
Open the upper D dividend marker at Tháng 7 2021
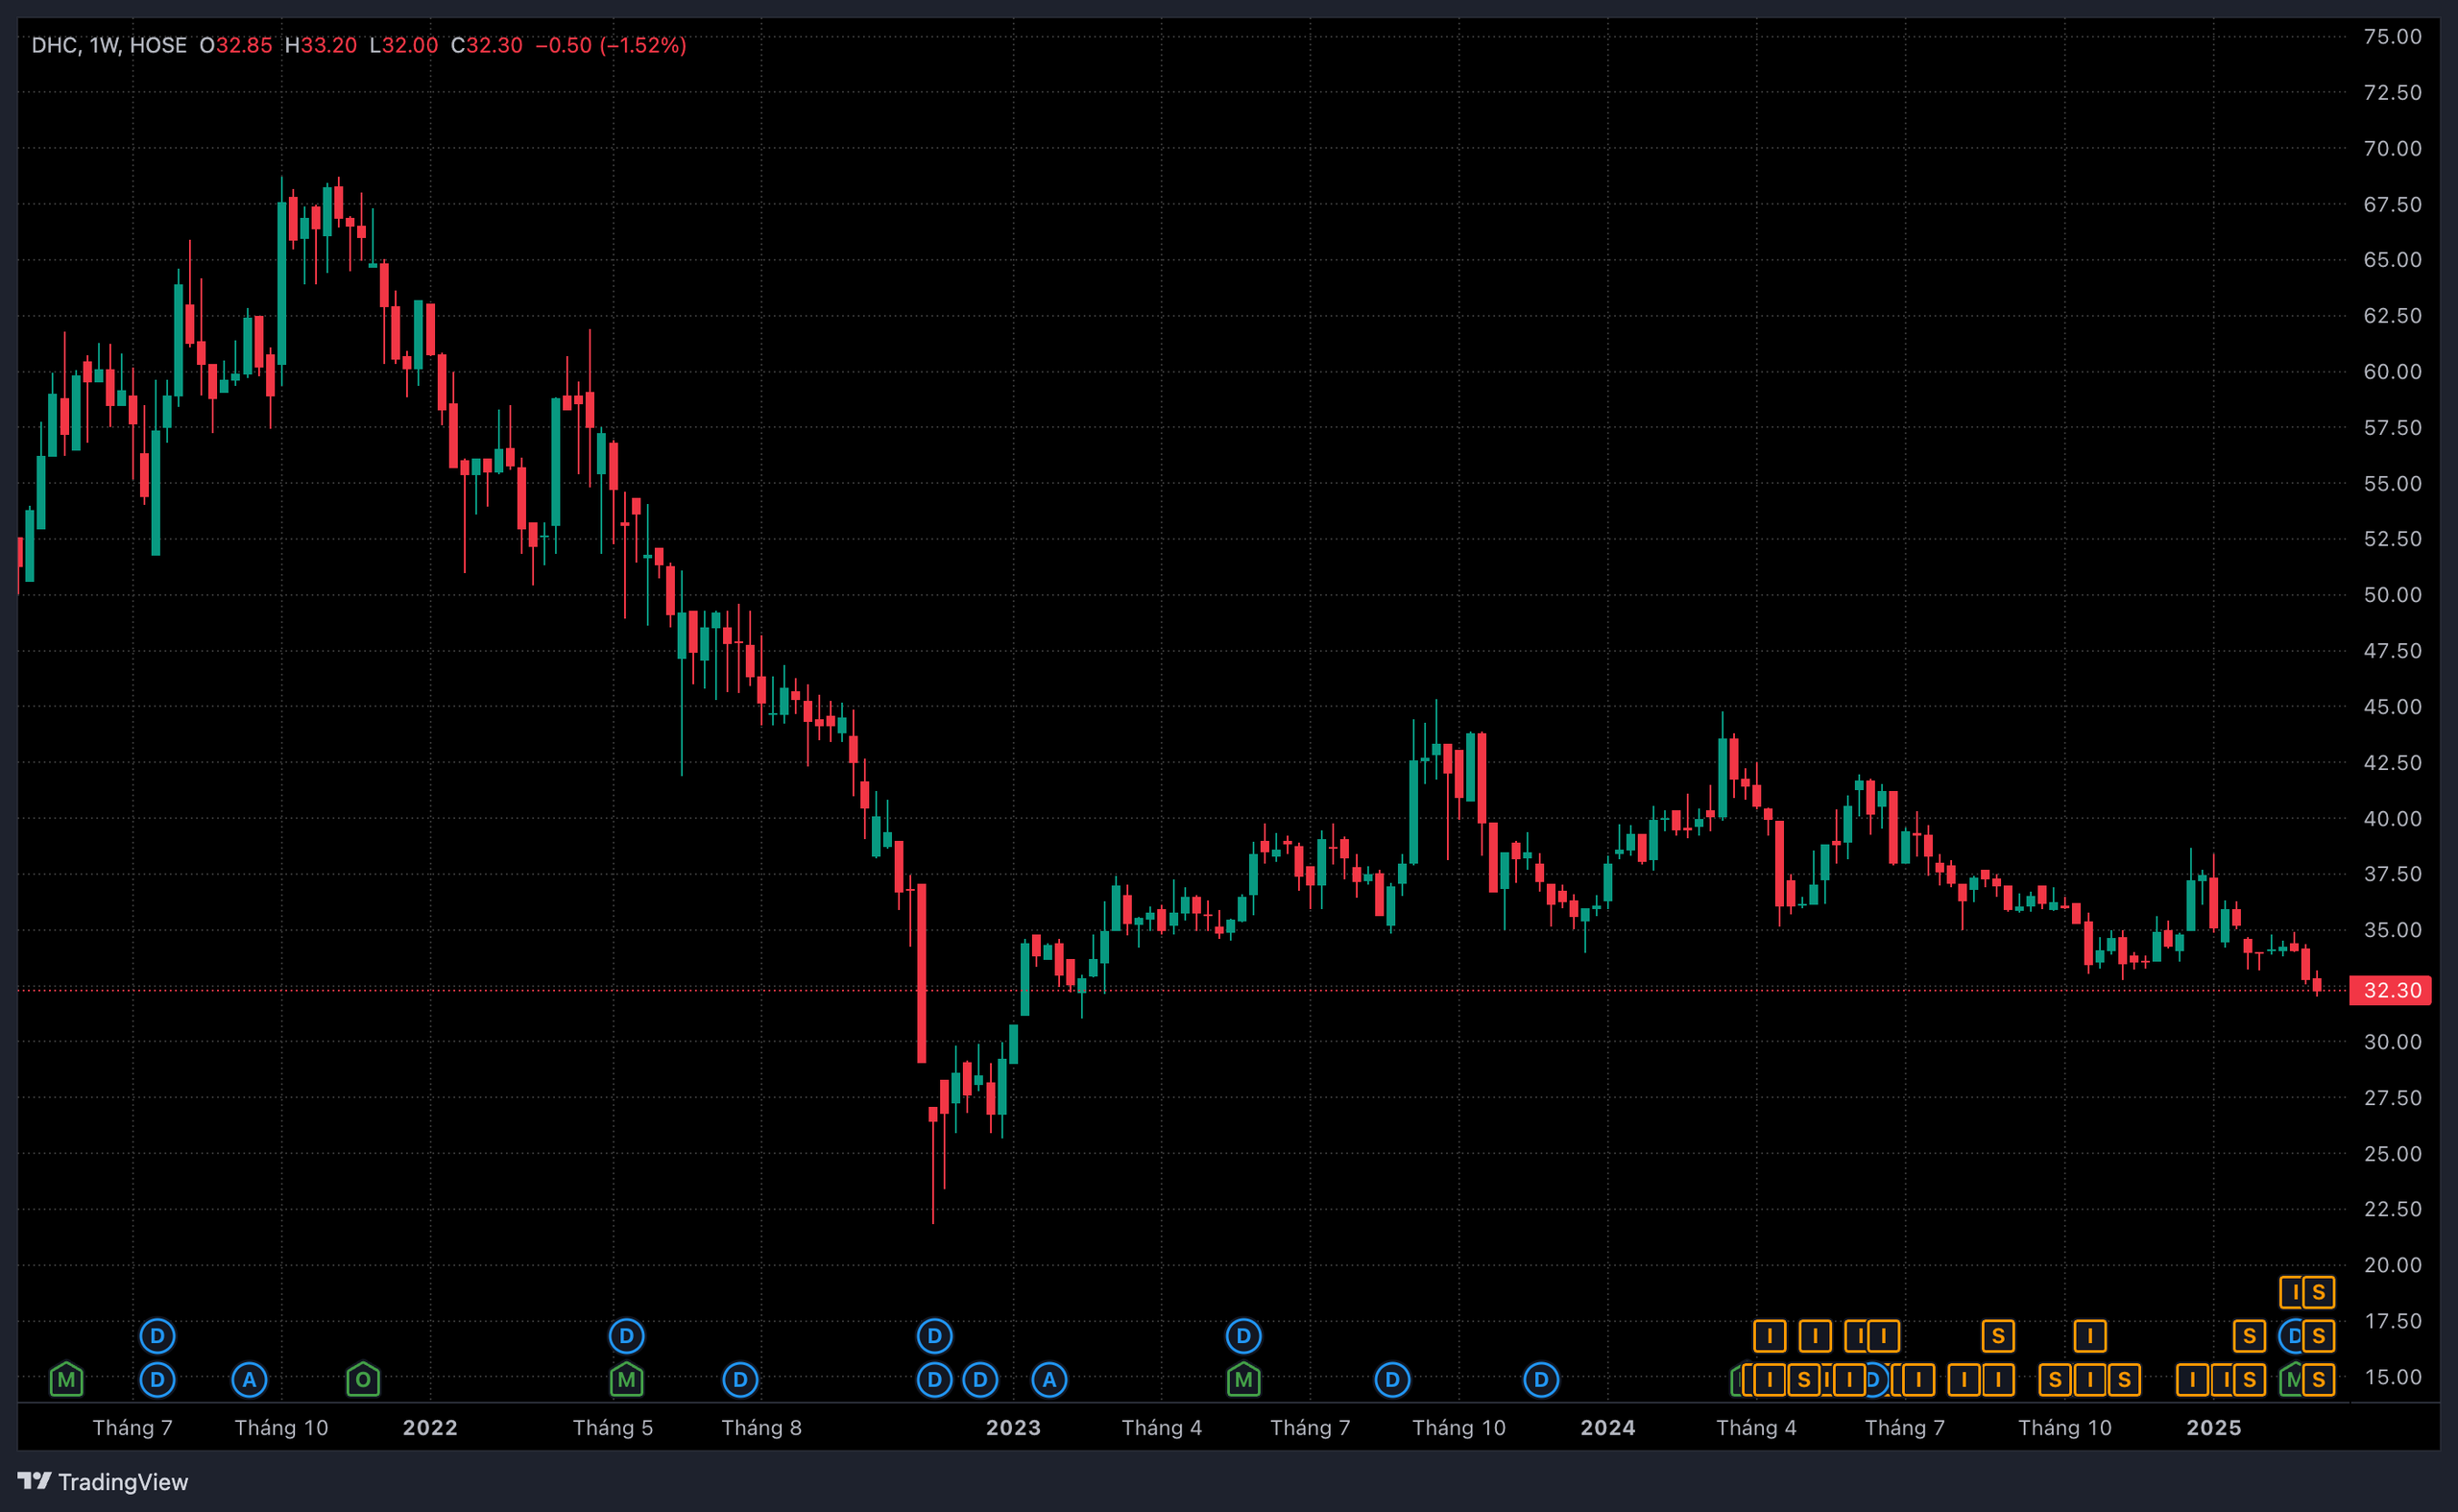tap(157, 1336)
